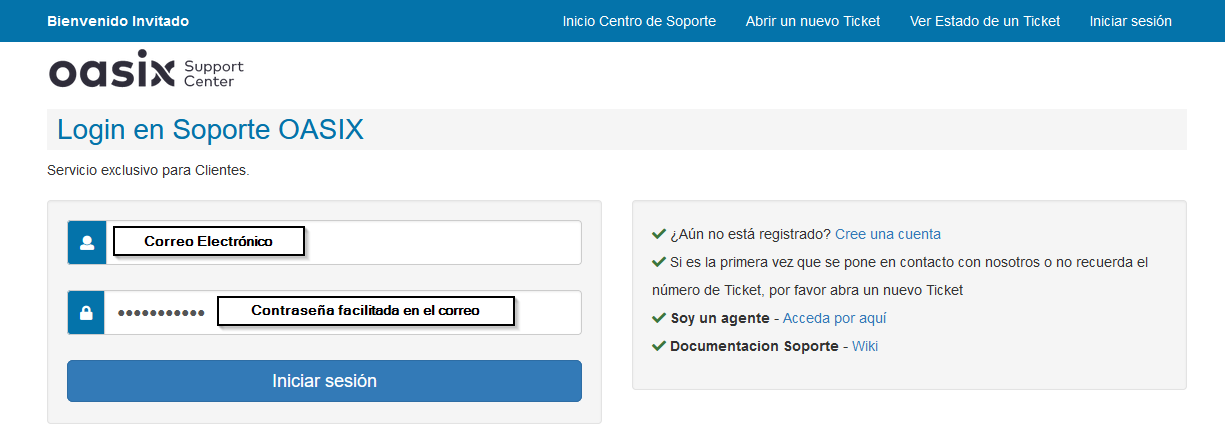The width and height of the screenshot is (1225, 444).
Task: Click the password field with masked dots
Action: pos(160,313)
